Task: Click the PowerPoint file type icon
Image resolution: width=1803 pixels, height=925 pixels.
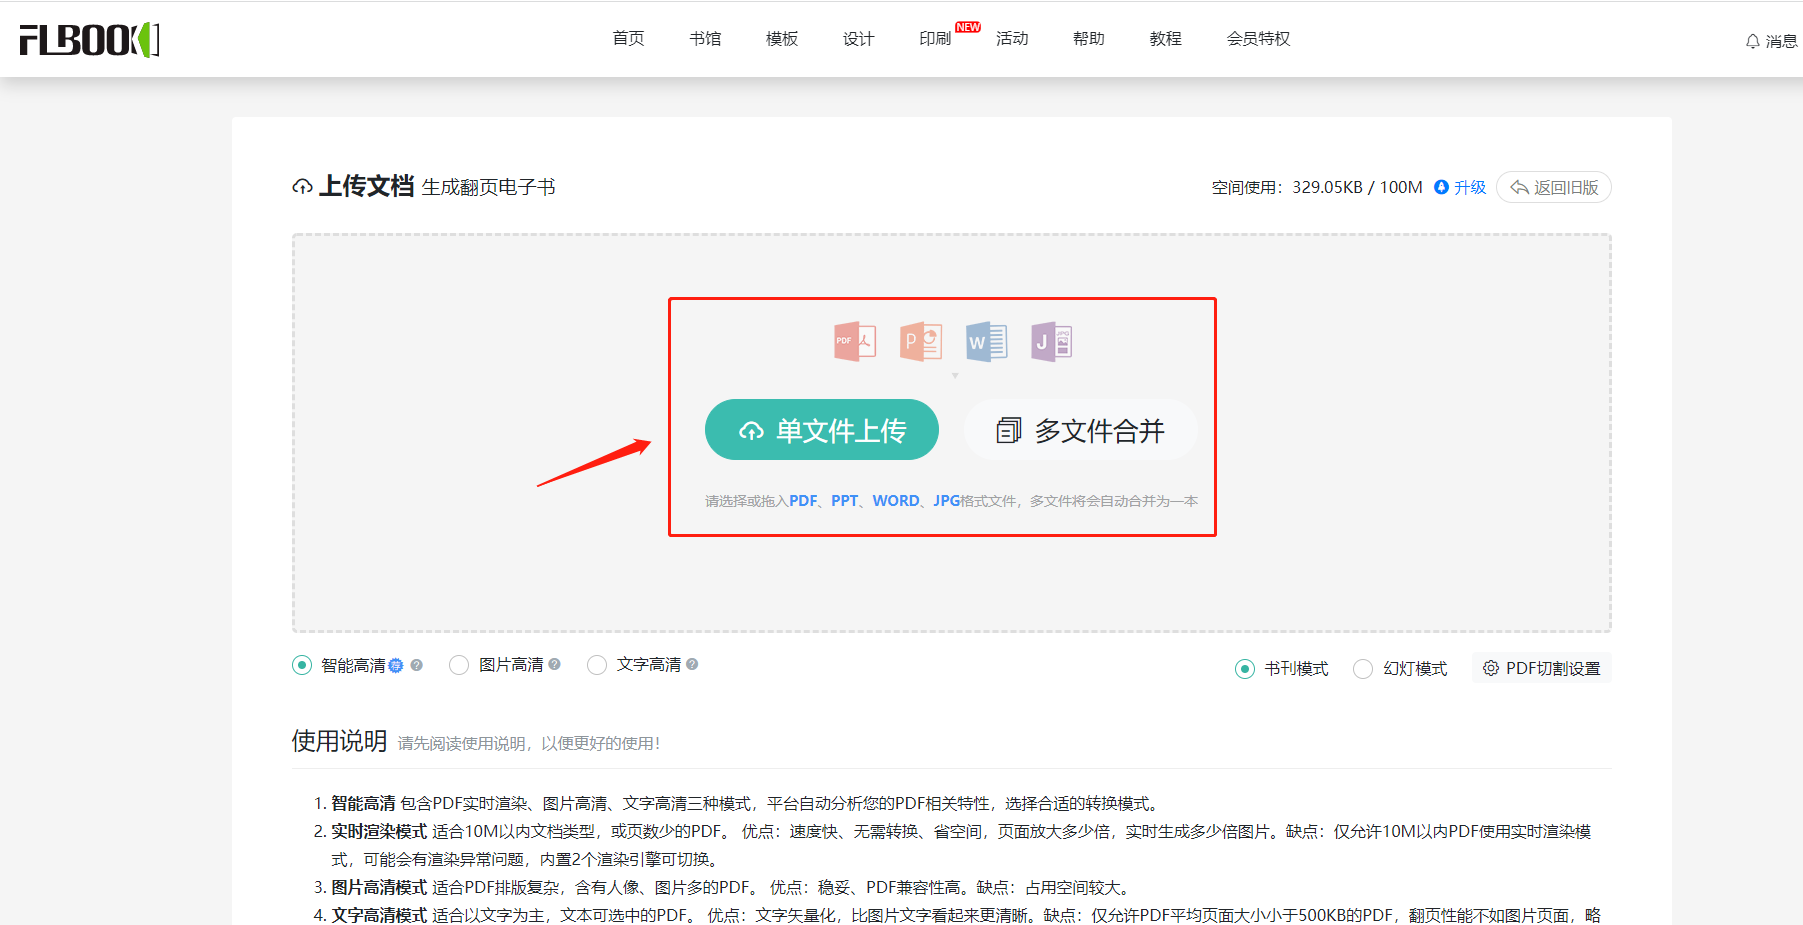Action: (x=921, y=342)
